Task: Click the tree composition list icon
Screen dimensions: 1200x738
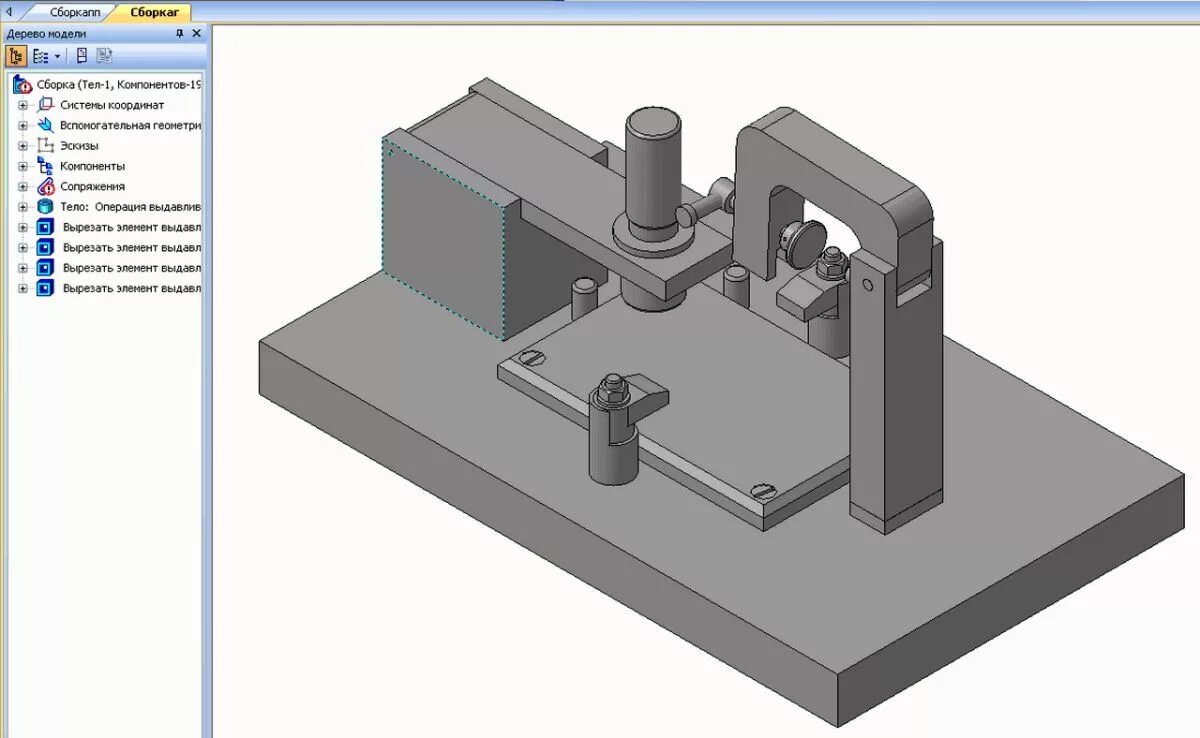Action: click(41, 56)
